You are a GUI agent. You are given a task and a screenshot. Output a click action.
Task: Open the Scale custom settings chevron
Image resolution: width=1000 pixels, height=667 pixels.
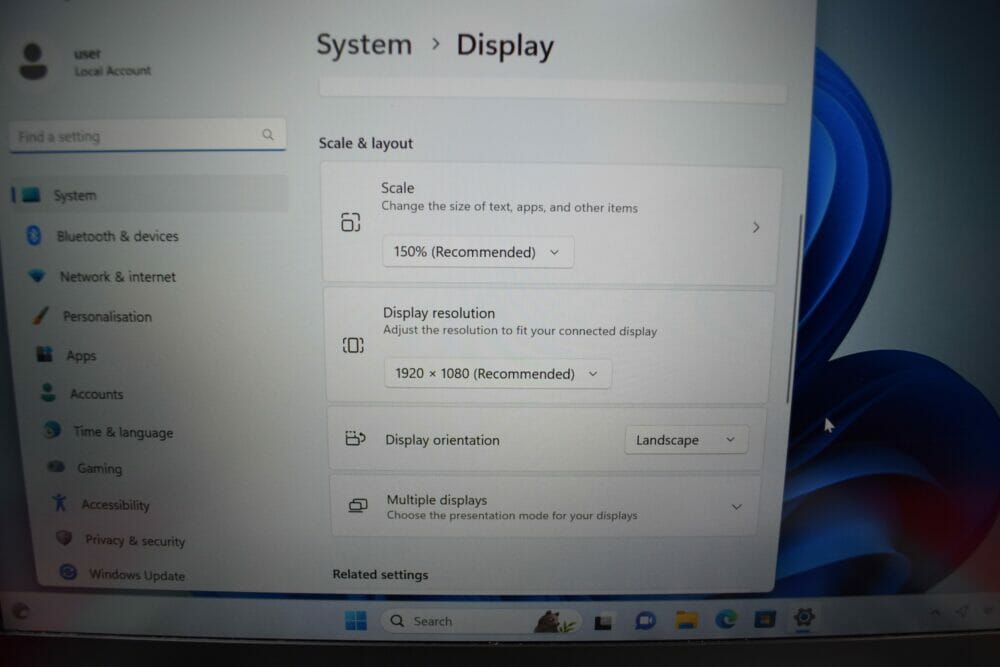click(756, 227)
